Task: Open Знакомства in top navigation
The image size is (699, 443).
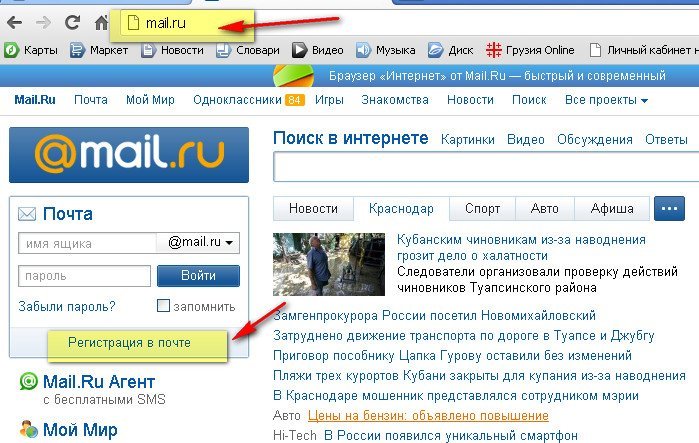Action: click(x=395, y=100)
